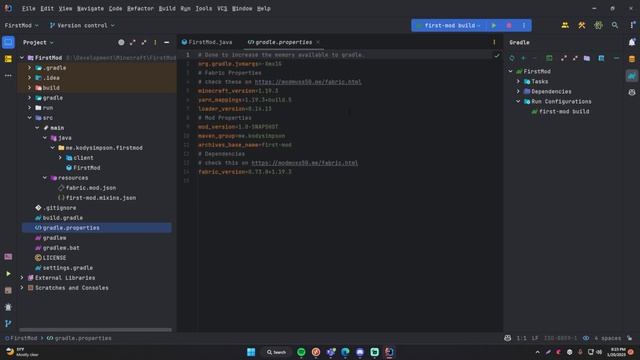Open Run tool window in left sidebar
This screenshot has height=360, width=640.
pyautogui.click(x=8, y=273)
